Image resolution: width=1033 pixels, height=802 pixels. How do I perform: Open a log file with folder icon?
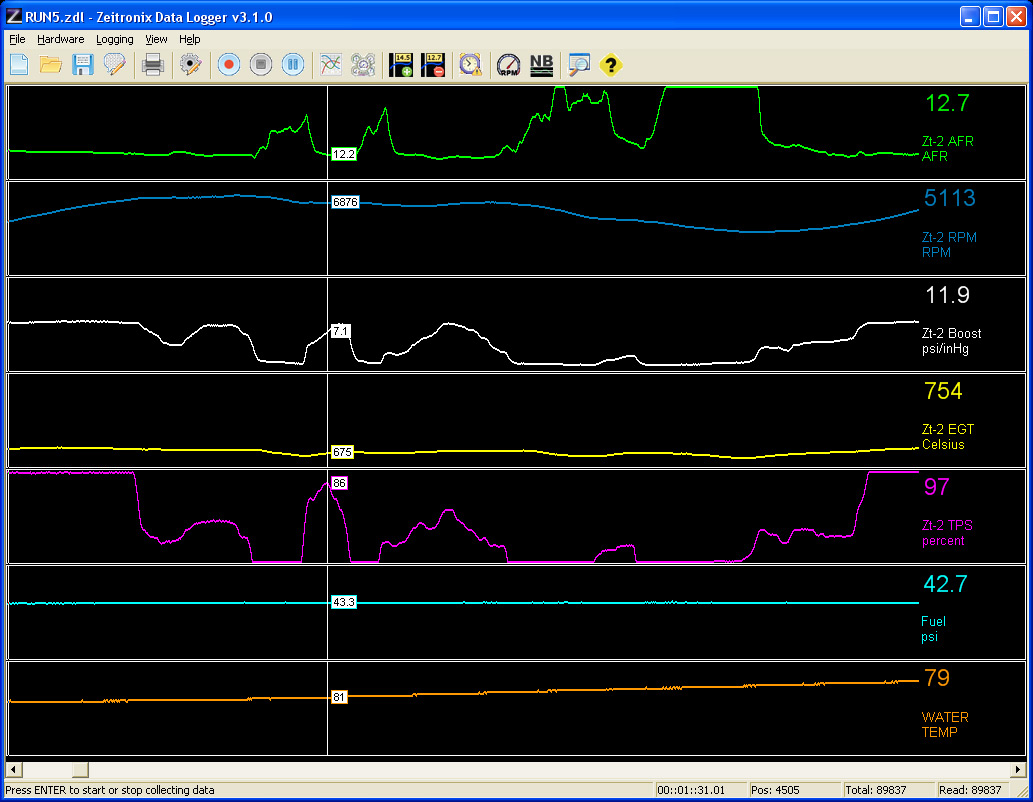click(51, 65)
